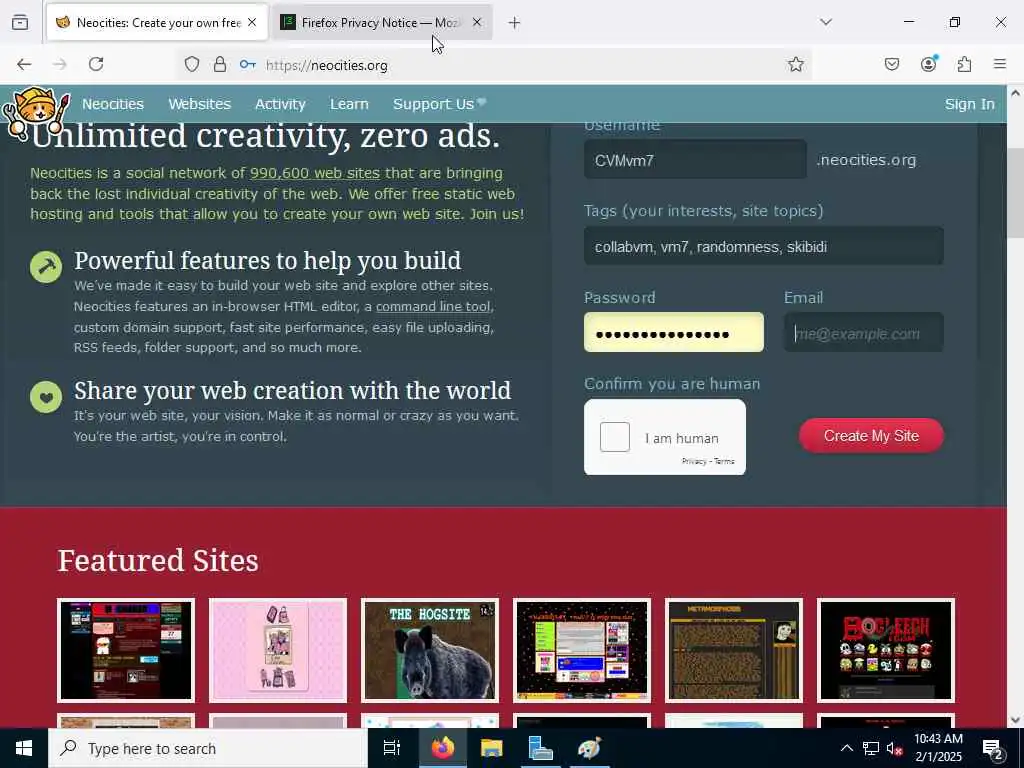Open the extensions puzzle icon
1024x768 pixels.
[964, 64]
